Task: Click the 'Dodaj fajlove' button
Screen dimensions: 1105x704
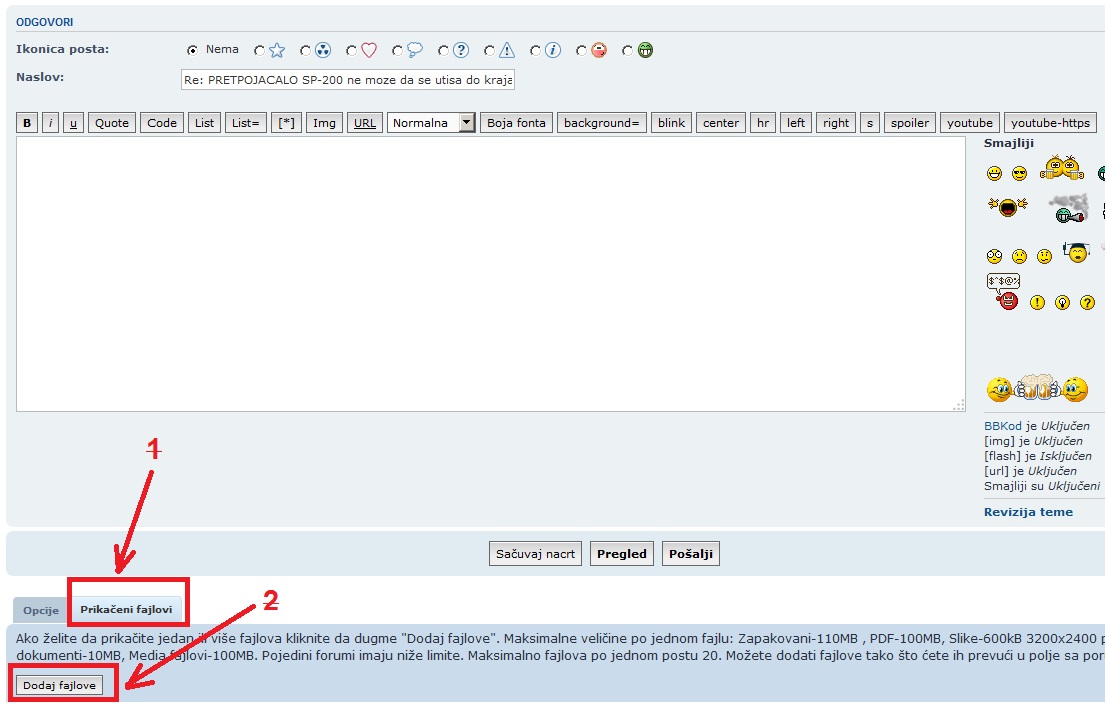Action: click(59, 685)
